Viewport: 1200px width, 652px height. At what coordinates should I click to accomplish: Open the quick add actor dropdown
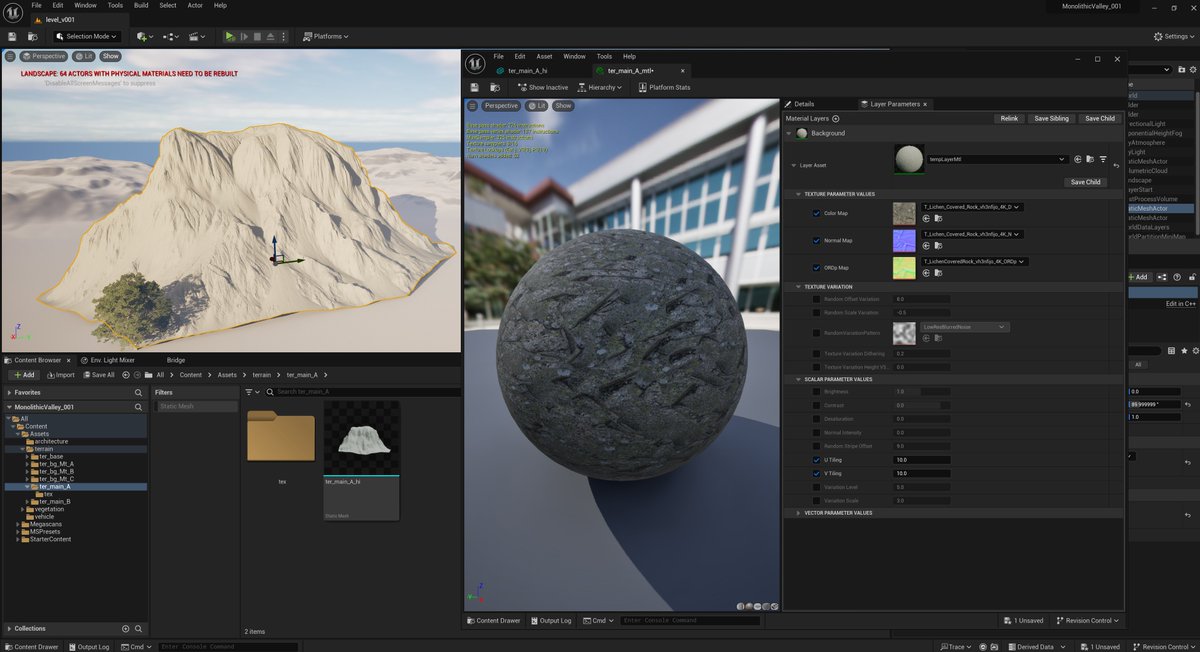tap(145, 36)
